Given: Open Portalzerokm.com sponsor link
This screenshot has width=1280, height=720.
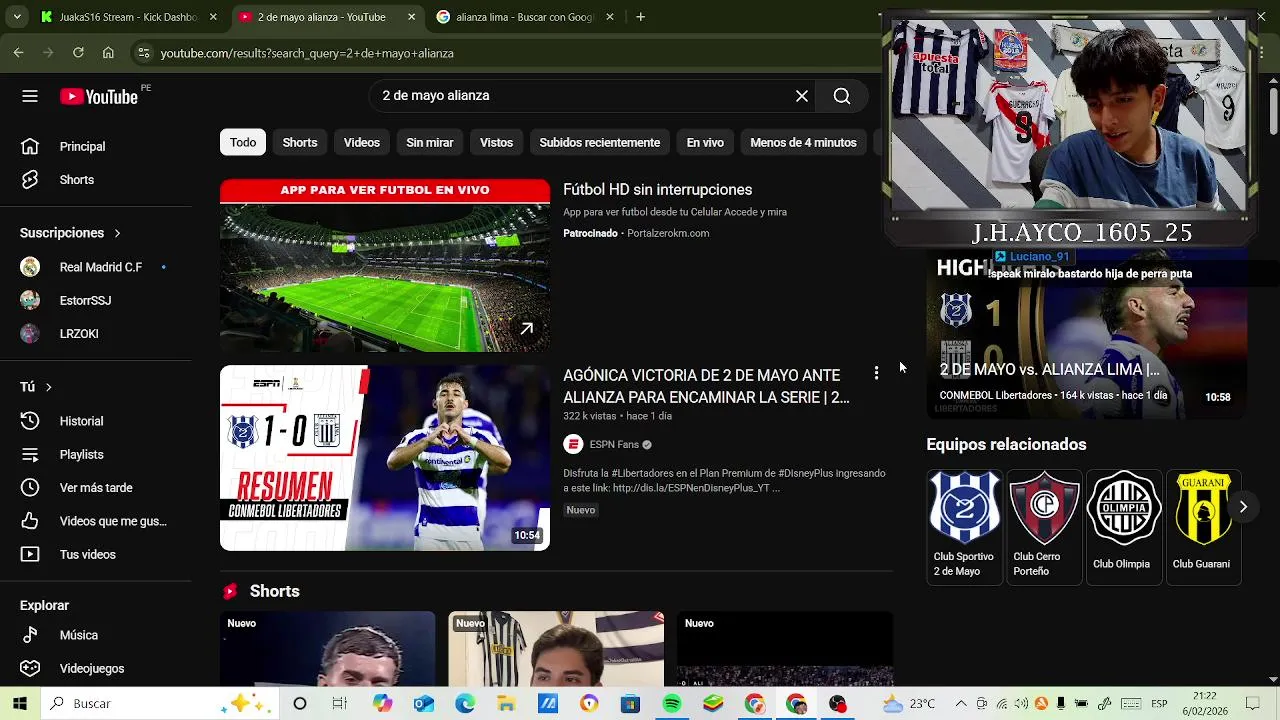Looking at the screenshot, I should tap(668, 233).
